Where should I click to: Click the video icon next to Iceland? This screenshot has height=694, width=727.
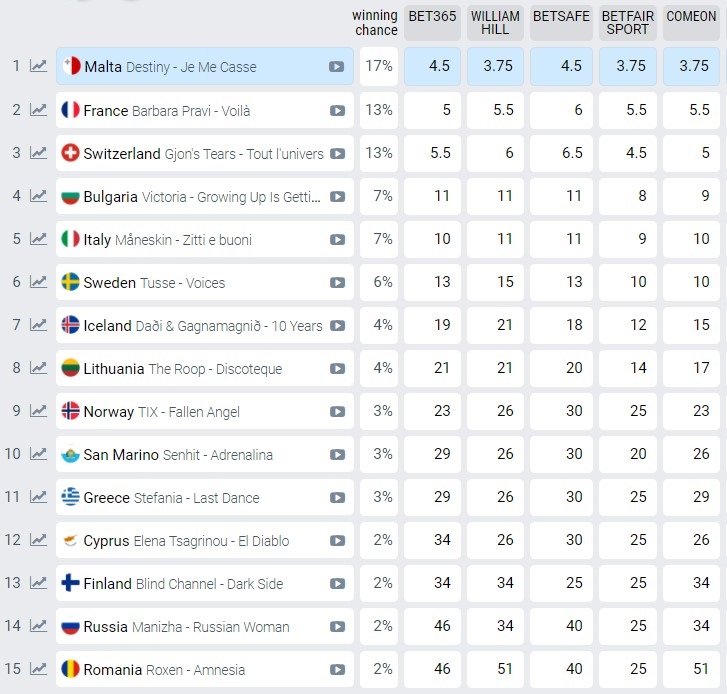pyautogui.click(x=337, y=326)
